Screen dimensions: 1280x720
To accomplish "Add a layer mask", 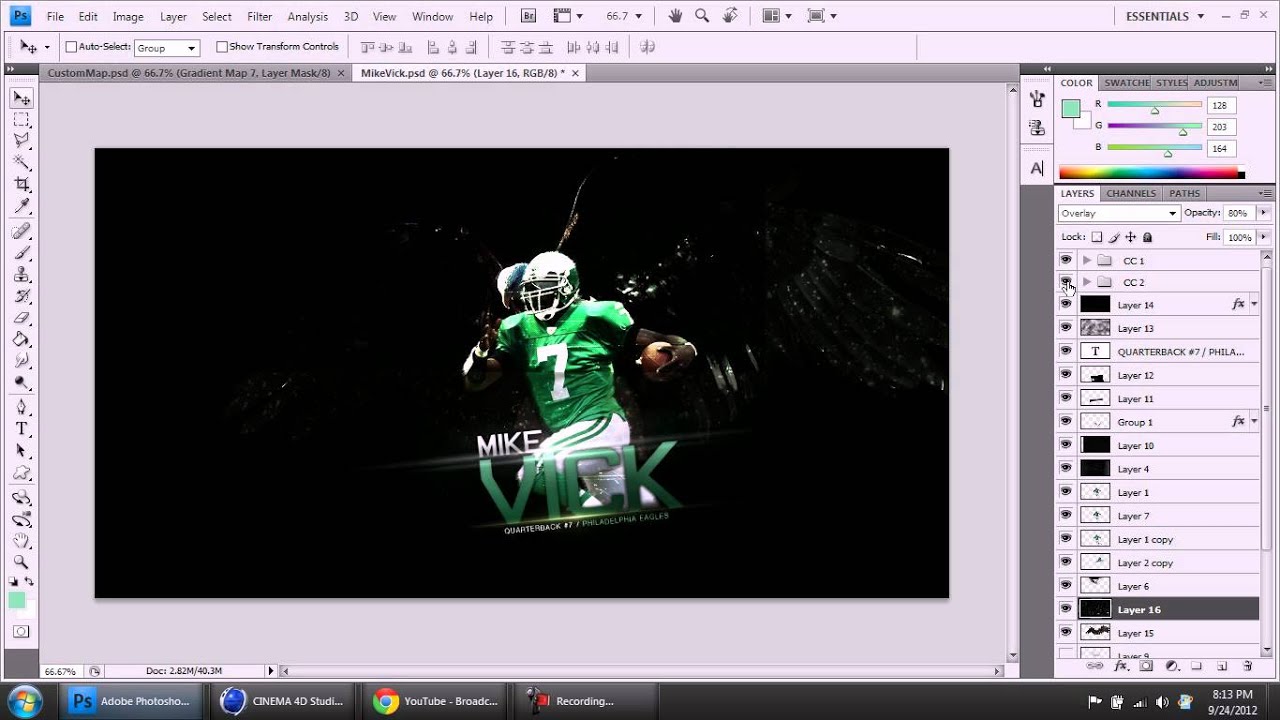I will click(1146, 666).
